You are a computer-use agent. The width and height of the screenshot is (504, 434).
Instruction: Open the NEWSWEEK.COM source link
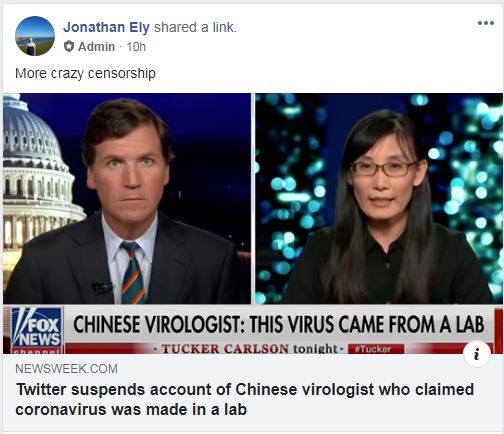coord(66,369)
